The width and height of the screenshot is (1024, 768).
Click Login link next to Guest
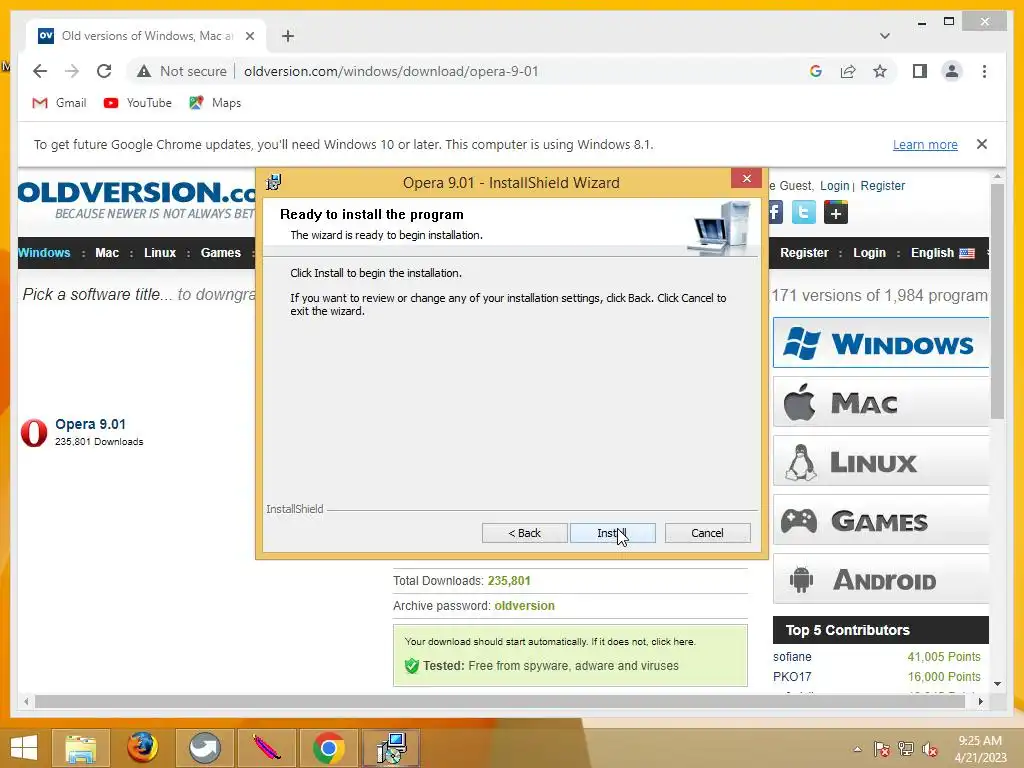(x=834, y=185)
